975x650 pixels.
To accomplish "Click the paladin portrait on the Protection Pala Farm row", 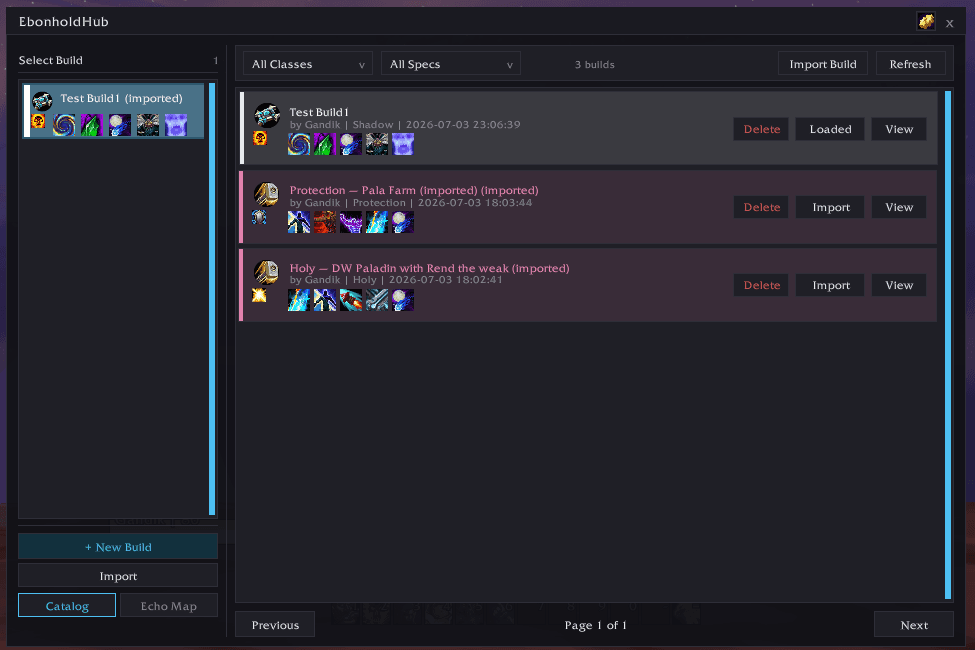I will 267,194.
